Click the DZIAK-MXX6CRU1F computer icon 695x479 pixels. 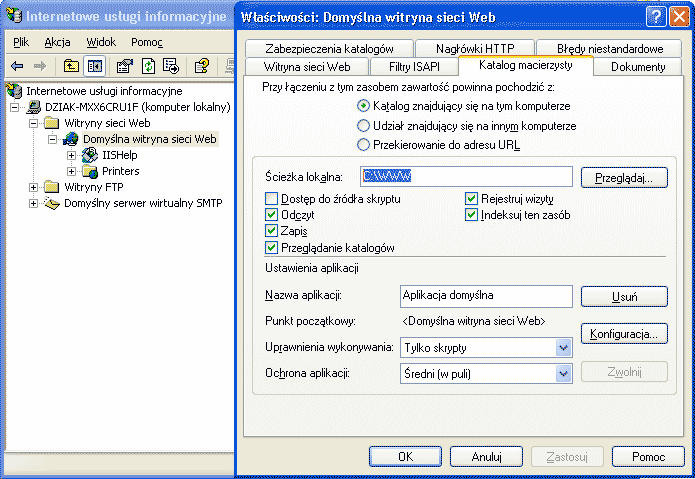tap(34, 107)
